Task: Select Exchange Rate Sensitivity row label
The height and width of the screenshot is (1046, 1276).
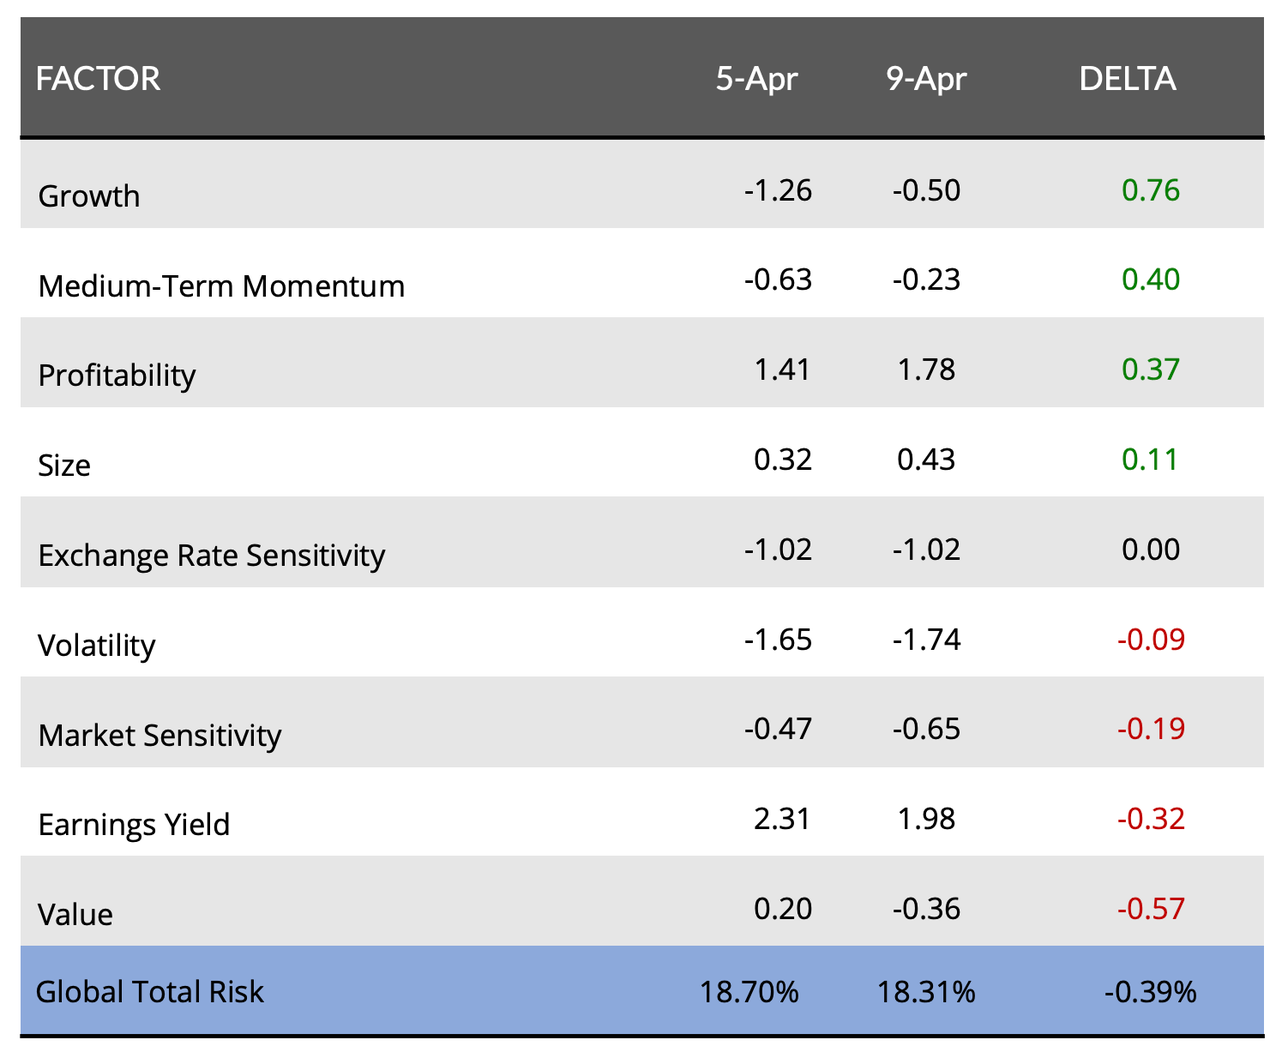Action: [x=211, y=555]
